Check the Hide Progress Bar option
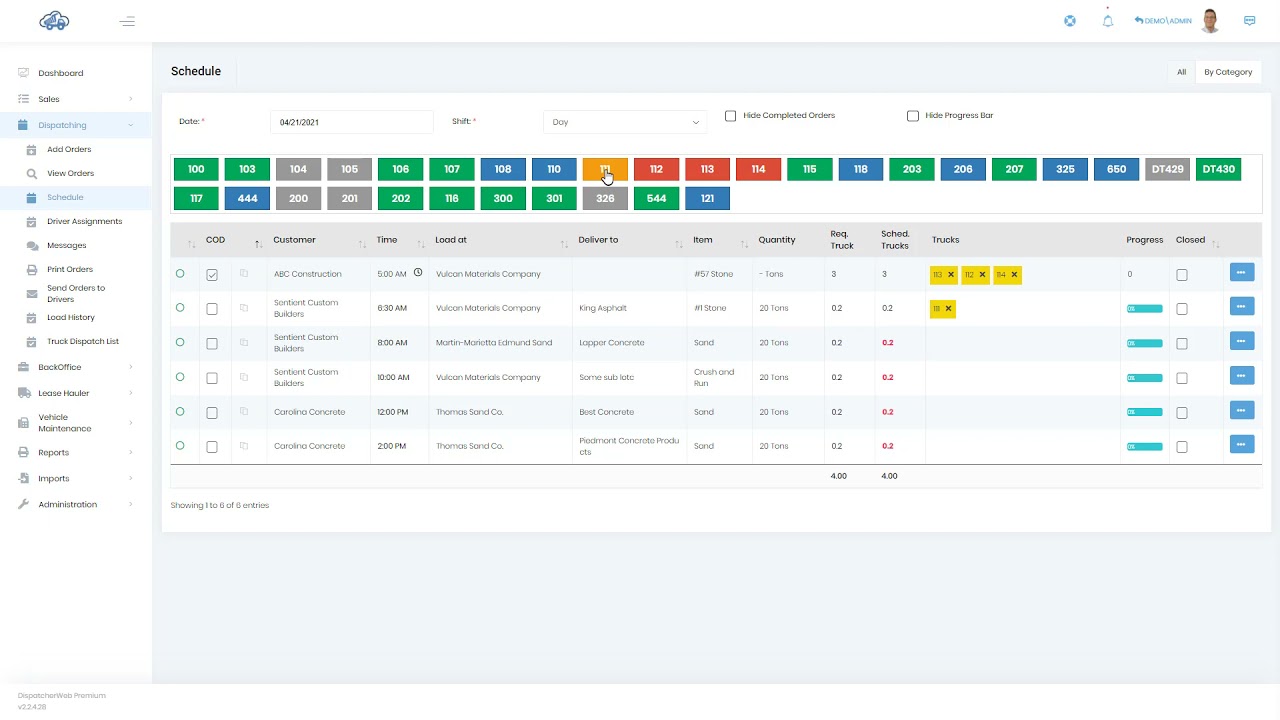Viewport: 1280px width, 720px height. pyautogui.click(x=913, y=116)
